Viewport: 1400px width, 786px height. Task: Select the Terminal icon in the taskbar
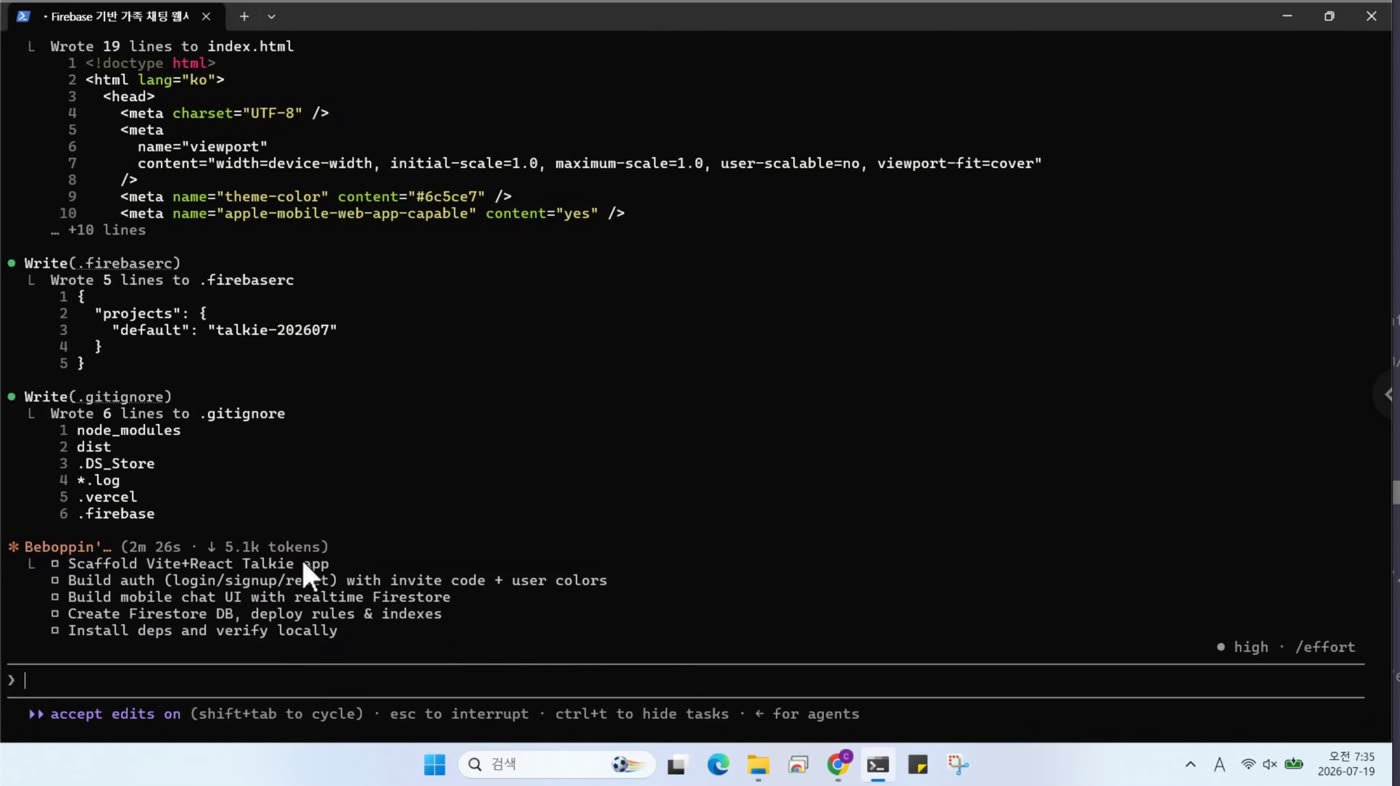[x=878, y=765]
